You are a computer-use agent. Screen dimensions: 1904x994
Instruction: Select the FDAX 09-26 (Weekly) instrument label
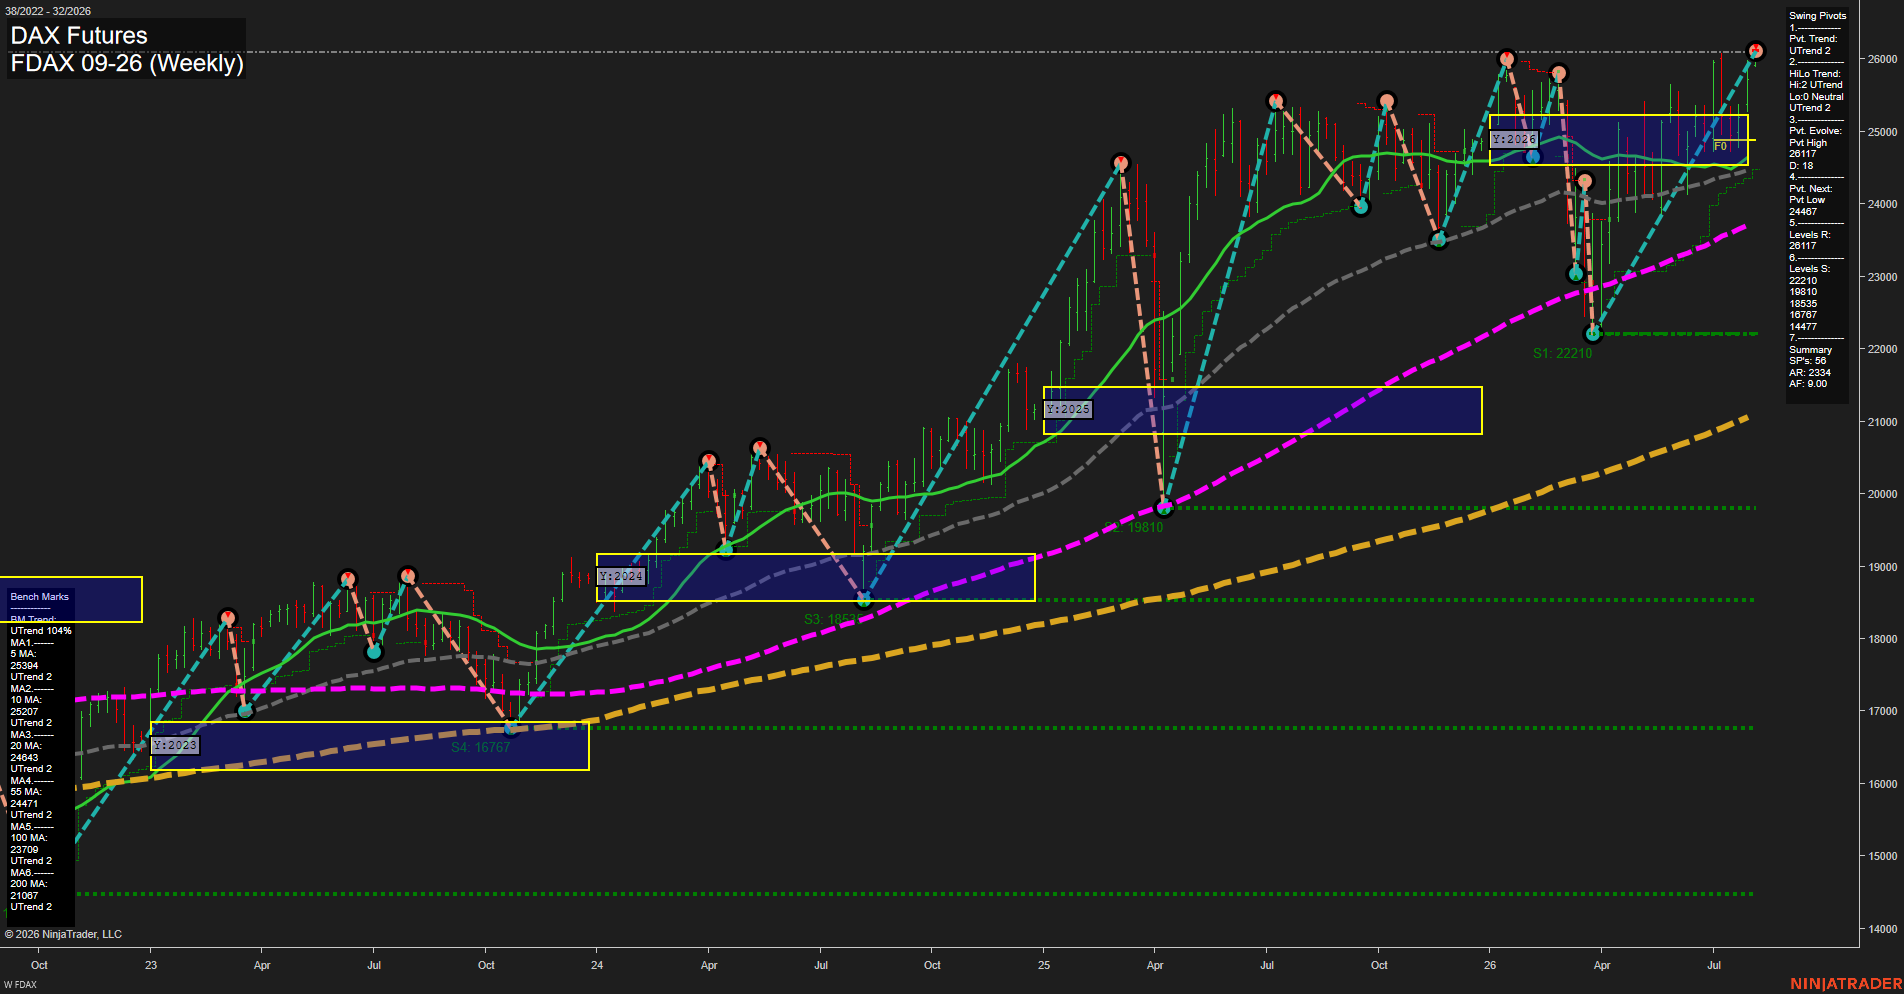[x=127, y=64]
